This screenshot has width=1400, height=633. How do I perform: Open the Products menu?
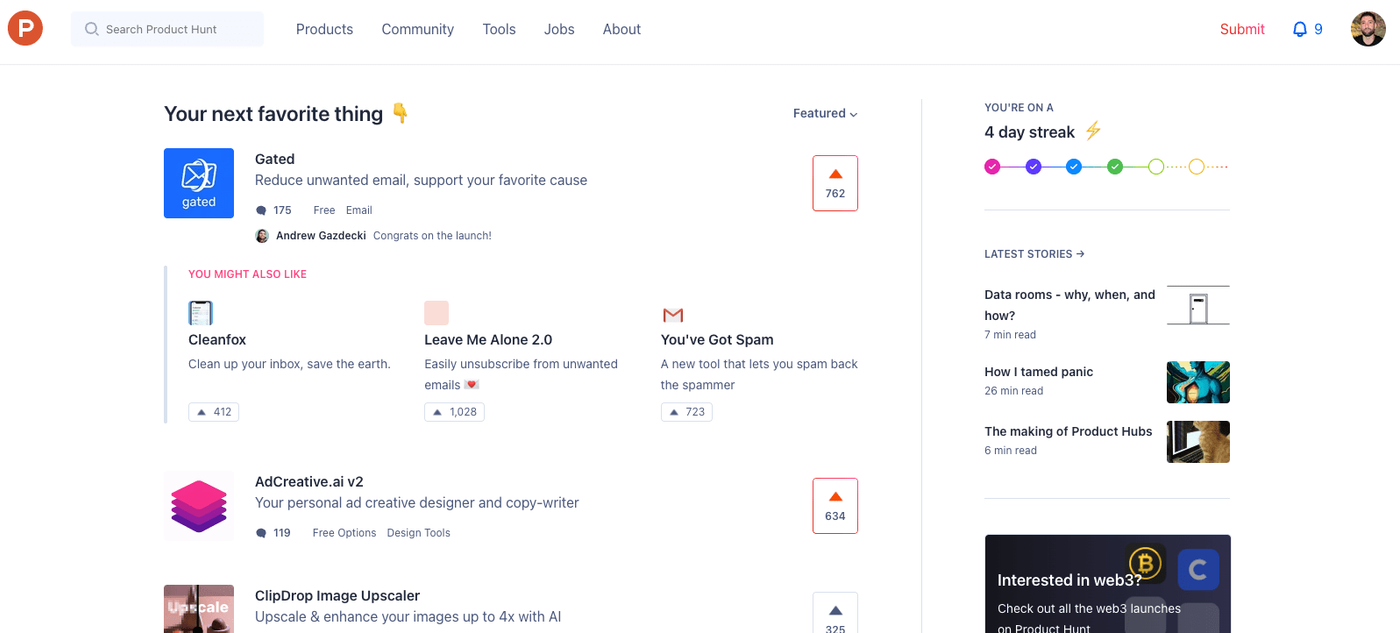(x=324, y=29)
